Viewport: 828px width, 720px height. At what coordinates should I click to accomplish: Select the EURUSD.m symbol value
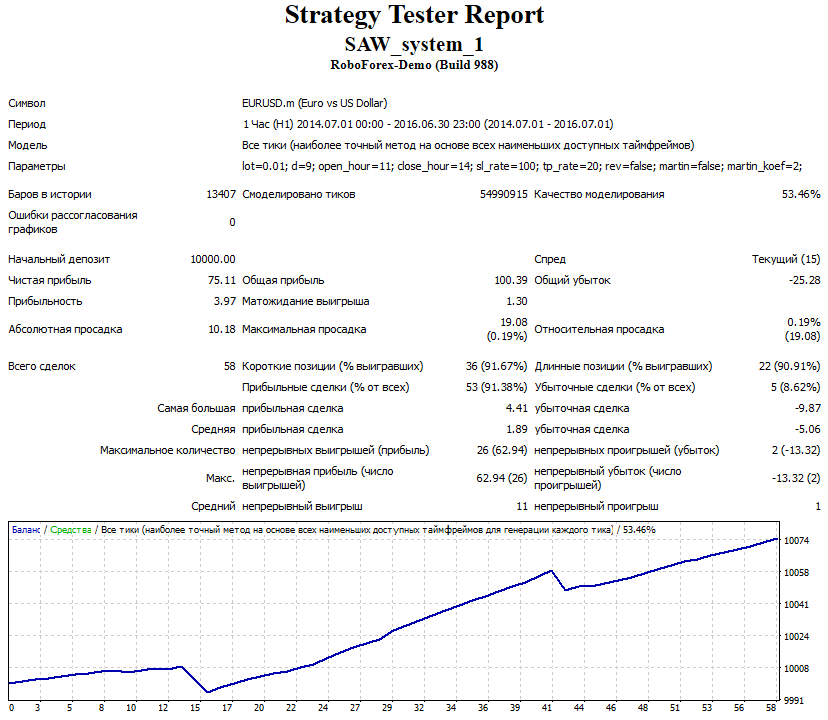(x=268, y=103)
